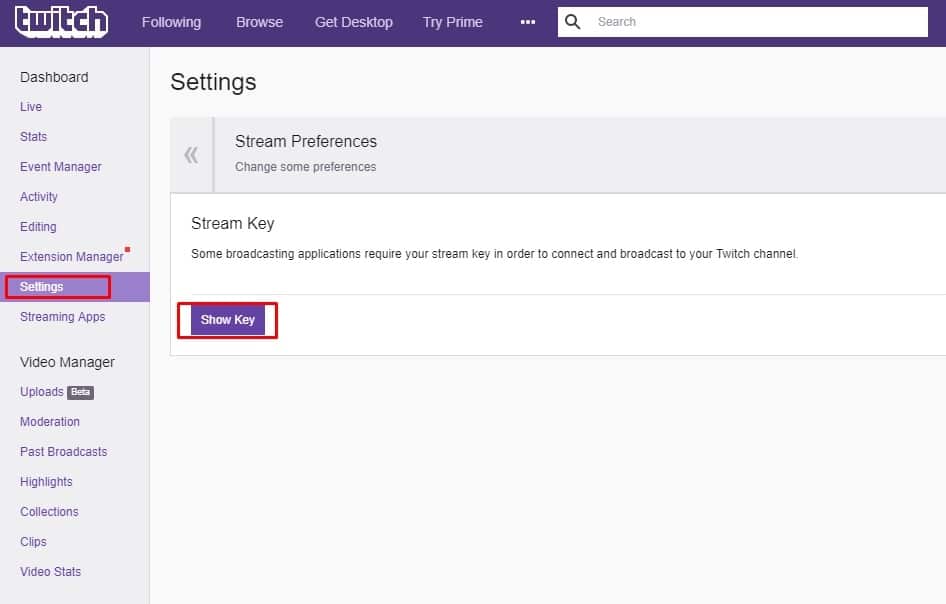Click the Video Manager heading
The width and height of the screenshot is (946, 604).
[x=67, y=362]
